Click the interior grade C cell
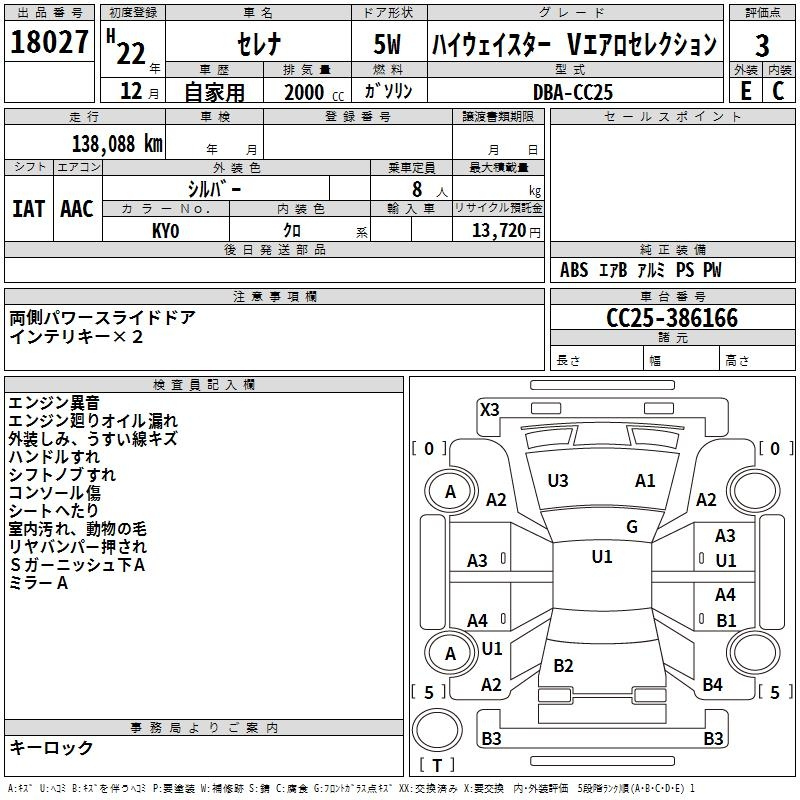Screen dimensions: 800x800 point(779,91)
